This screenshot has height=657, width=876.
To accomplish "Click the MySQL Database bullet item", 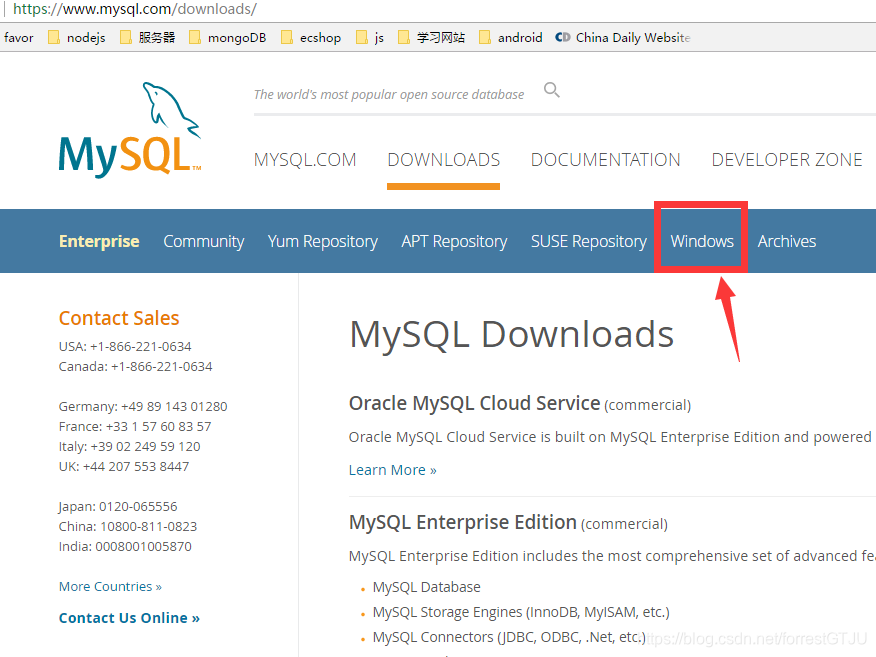I will pyautogui.click(x=427, y=587).
